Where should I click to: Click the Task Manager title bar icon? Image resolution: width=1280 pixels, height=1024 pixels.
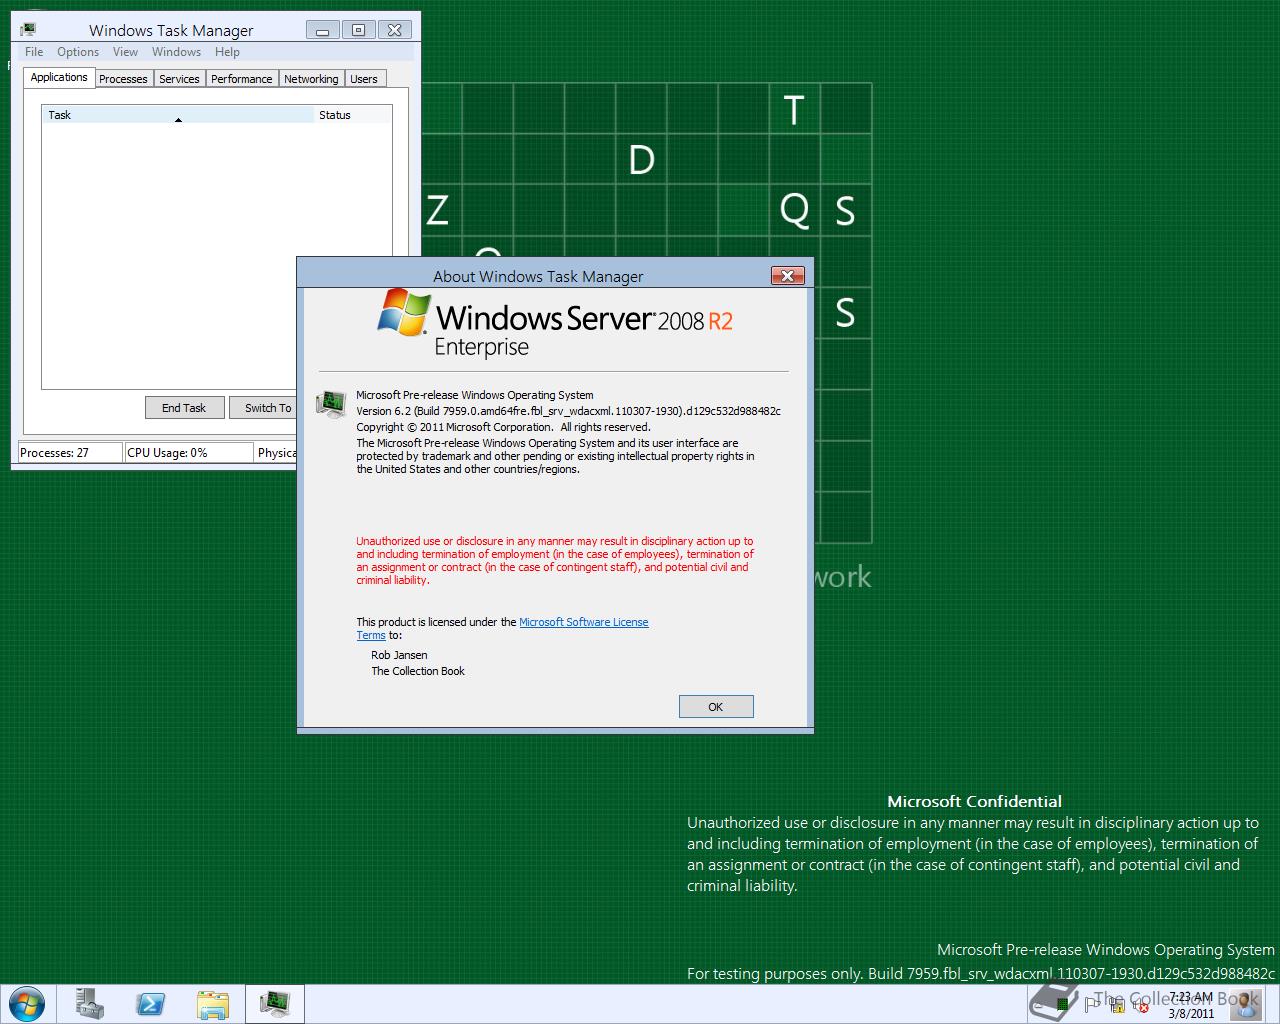tap(28, 30)
